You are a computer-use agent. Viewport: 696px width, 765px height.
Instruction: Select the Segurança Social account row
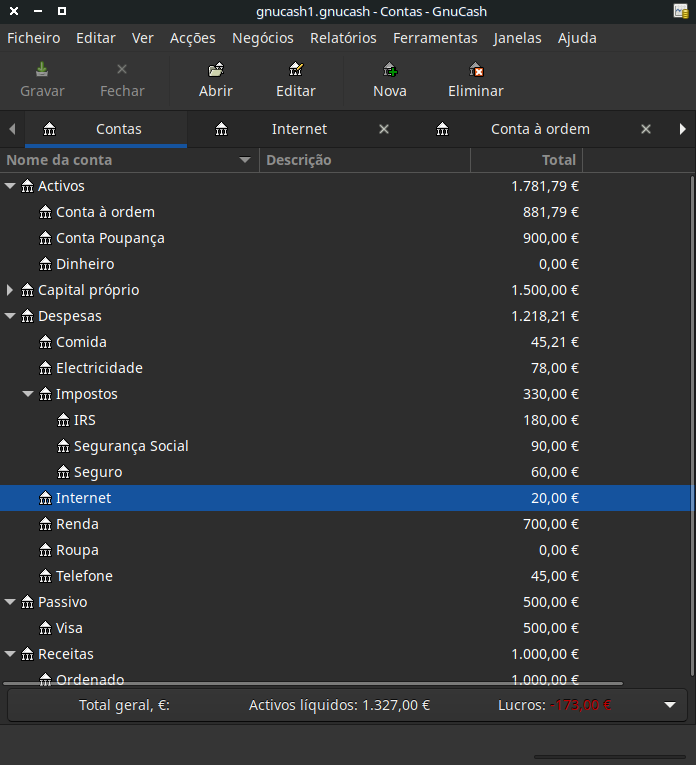coord(131,446)
